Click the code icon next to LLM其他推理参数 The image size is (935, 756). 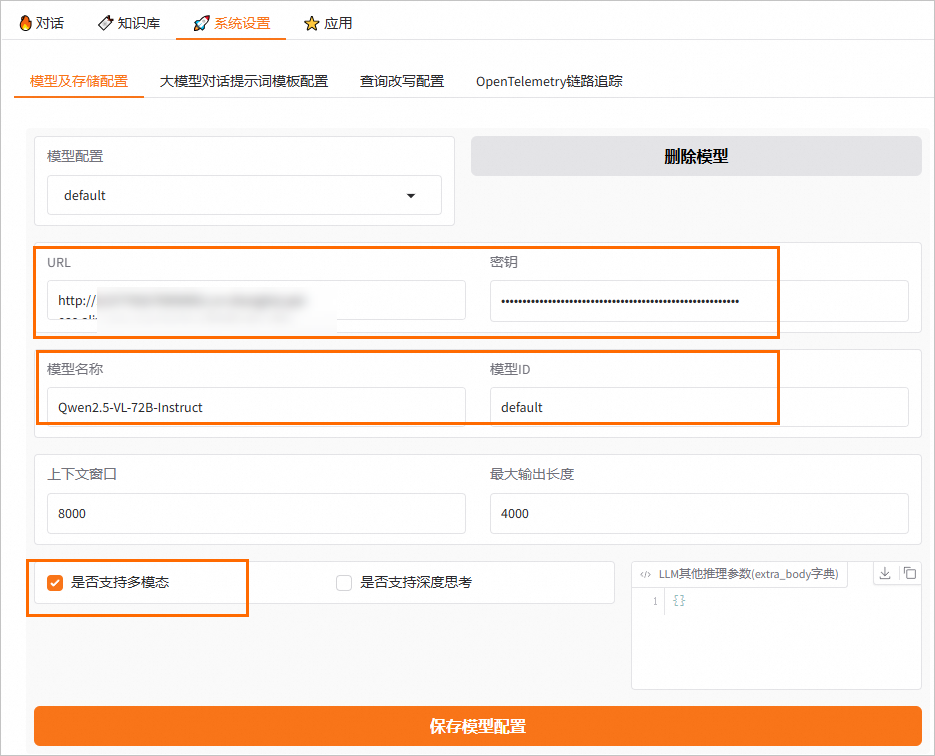[x=645, y=575]
